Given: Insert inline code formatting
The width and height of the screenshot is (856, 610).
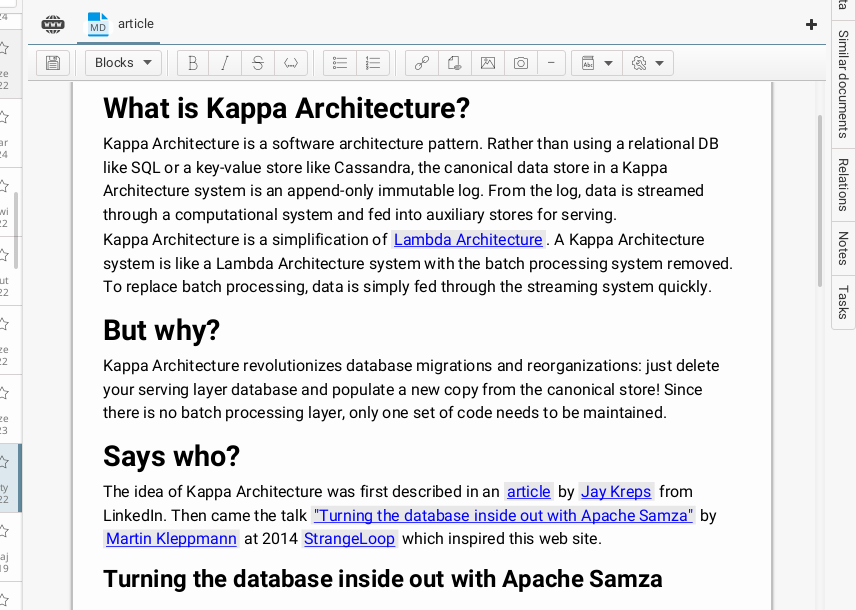Looking at the screenshot, I should 291,63.
